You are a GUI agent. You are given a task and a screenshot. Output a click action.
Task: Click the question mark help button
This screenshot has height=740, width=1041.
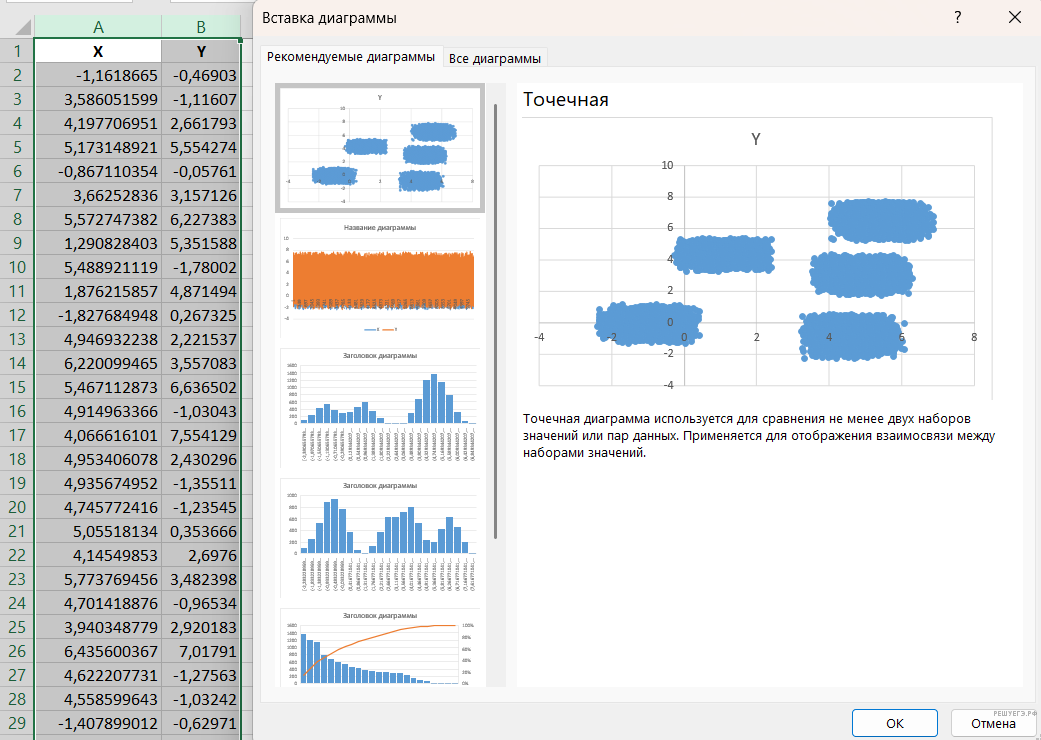click(957, 17)
